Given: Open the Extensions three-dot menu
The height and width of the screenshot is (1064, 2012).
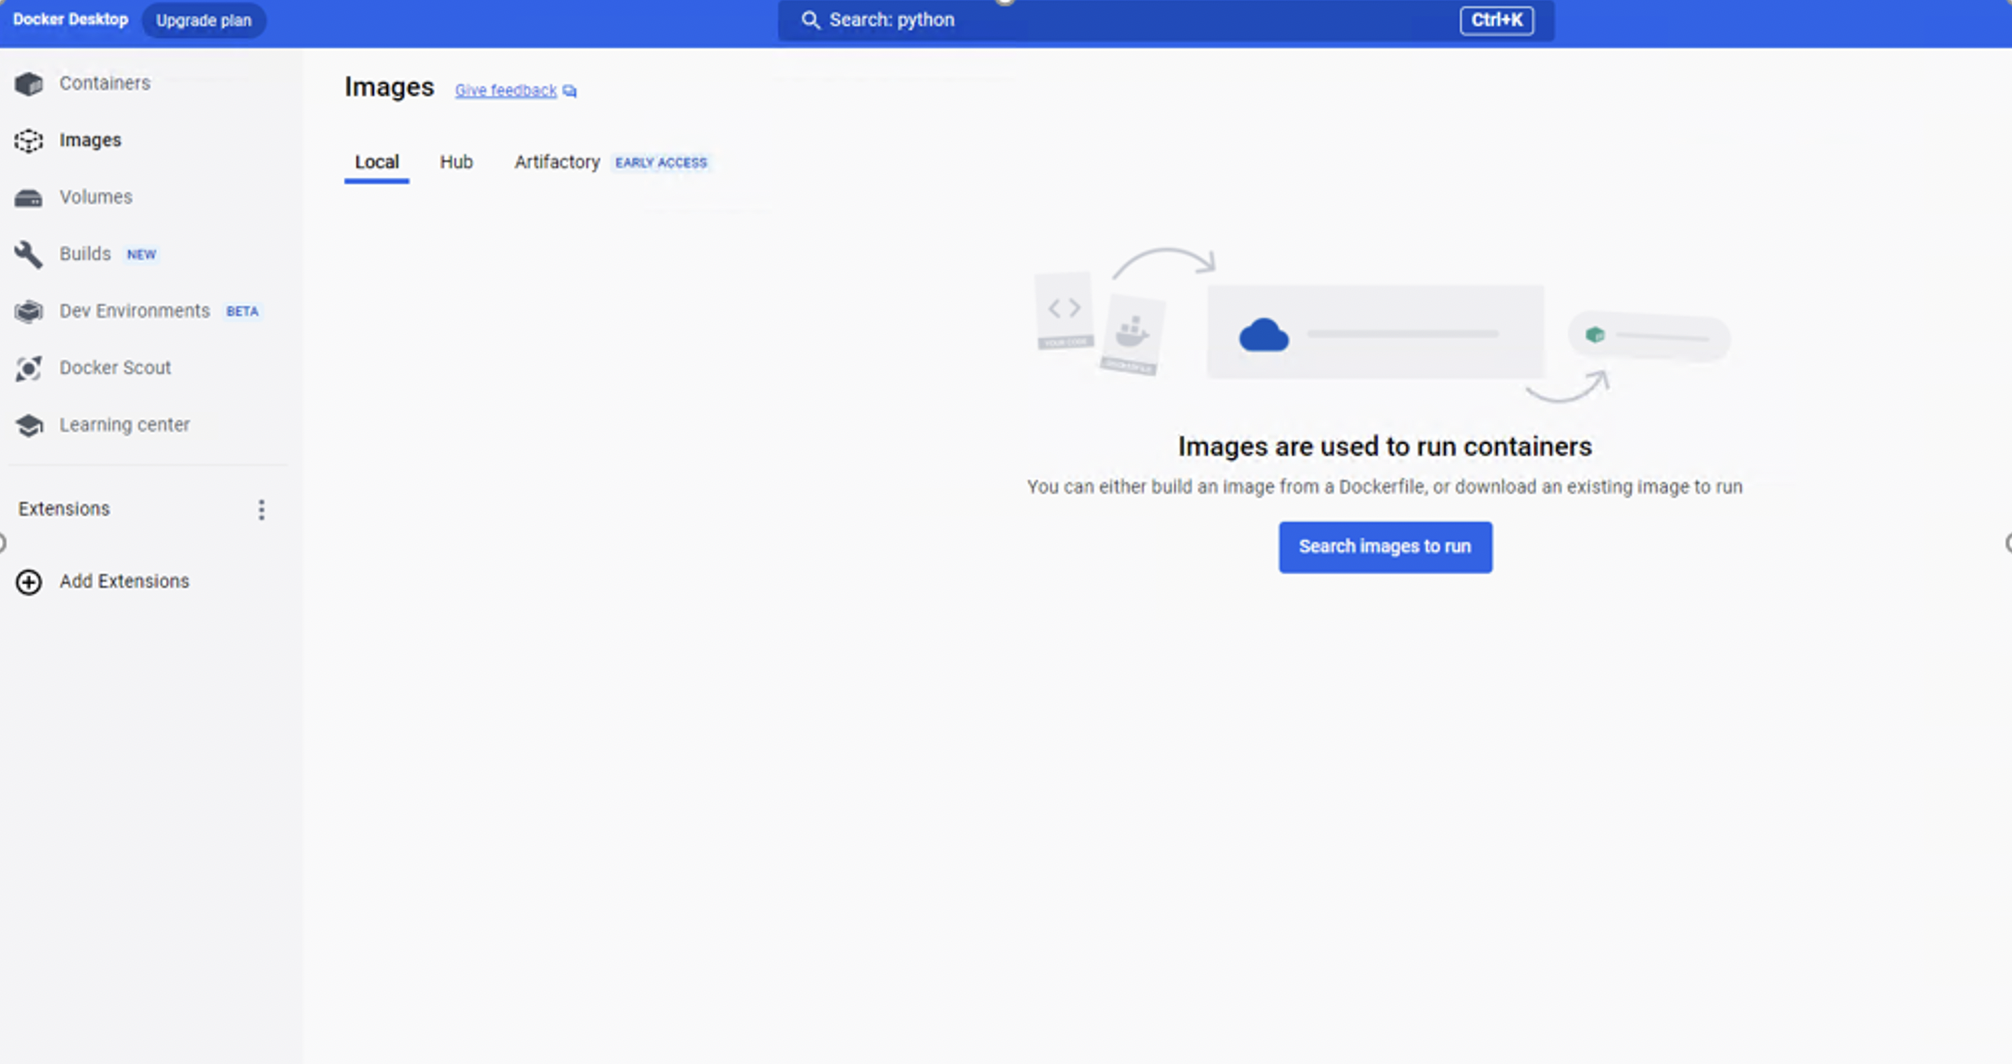Looking at the screenshot, I should [262, 510].
